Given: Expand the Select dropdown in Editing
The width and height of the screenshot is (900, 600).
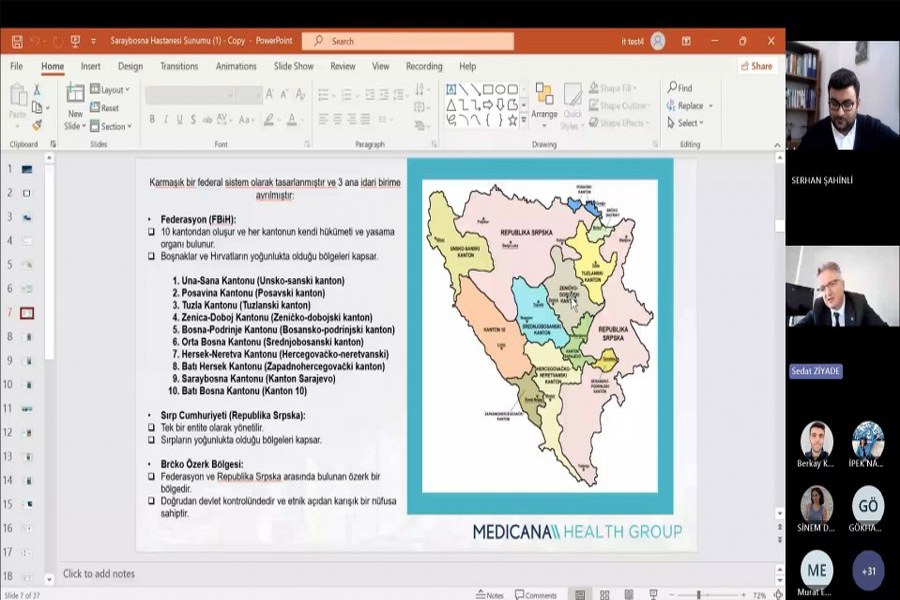Looking at the screenshot, I should pos(689,123).
